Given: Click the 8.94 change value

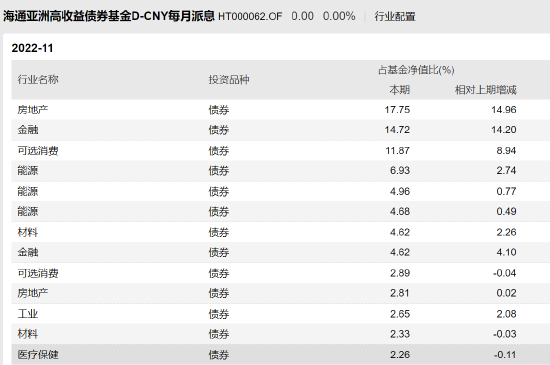Looking at the screenshot, I should pos(506,151).
